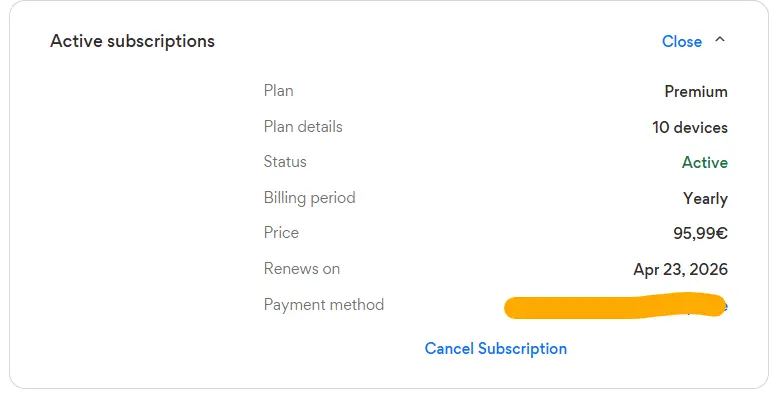Click the Payment method label
The width and height of the screenshot is (776, 399).
(x=324, y=304)
